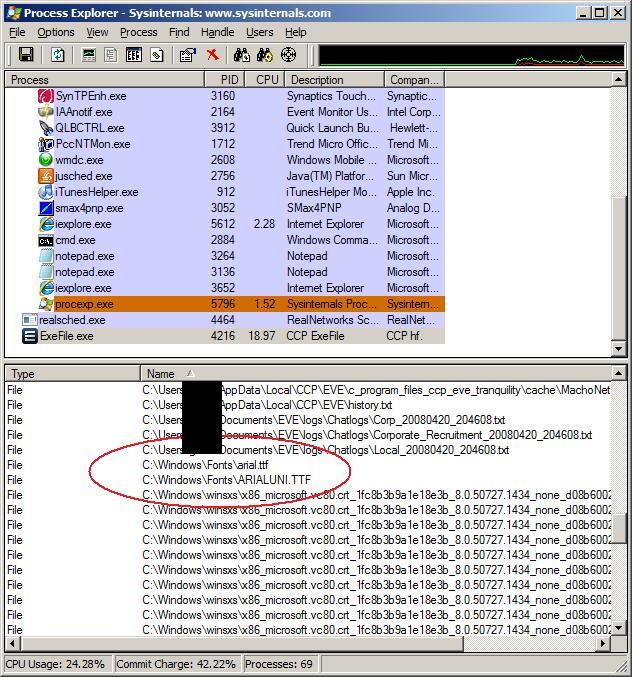Image resolution: width=632 pixels, height=677 pixels.
Task: Sort by the Process column header
Action: [x=104, y=80]
